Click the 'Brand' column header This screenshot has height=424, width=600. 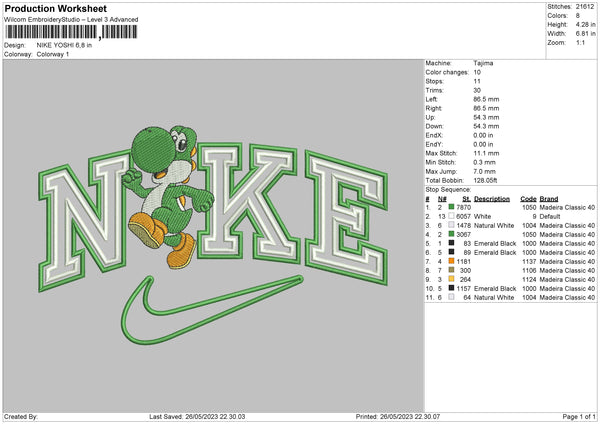click(x=549, y=199)
